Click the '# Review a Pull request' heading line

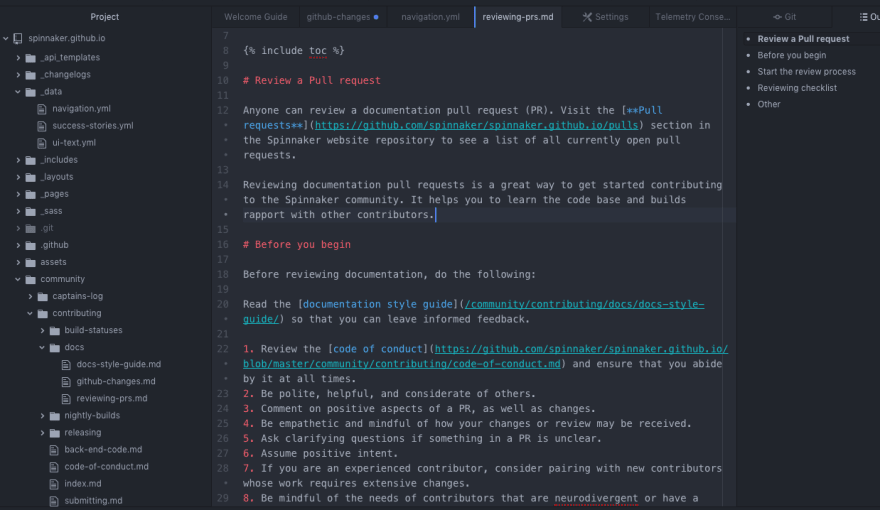pyautogui.click(x=311, y=80)
